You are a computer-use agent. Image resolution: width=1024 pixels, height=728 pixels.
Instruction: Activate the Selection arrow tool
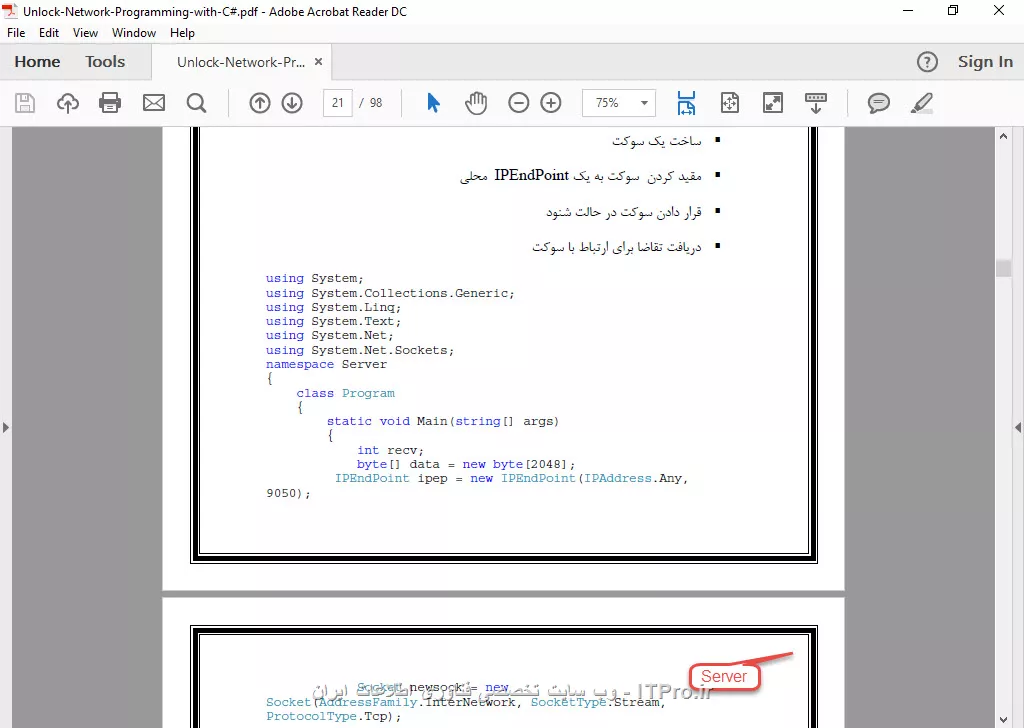click(433, 103)
